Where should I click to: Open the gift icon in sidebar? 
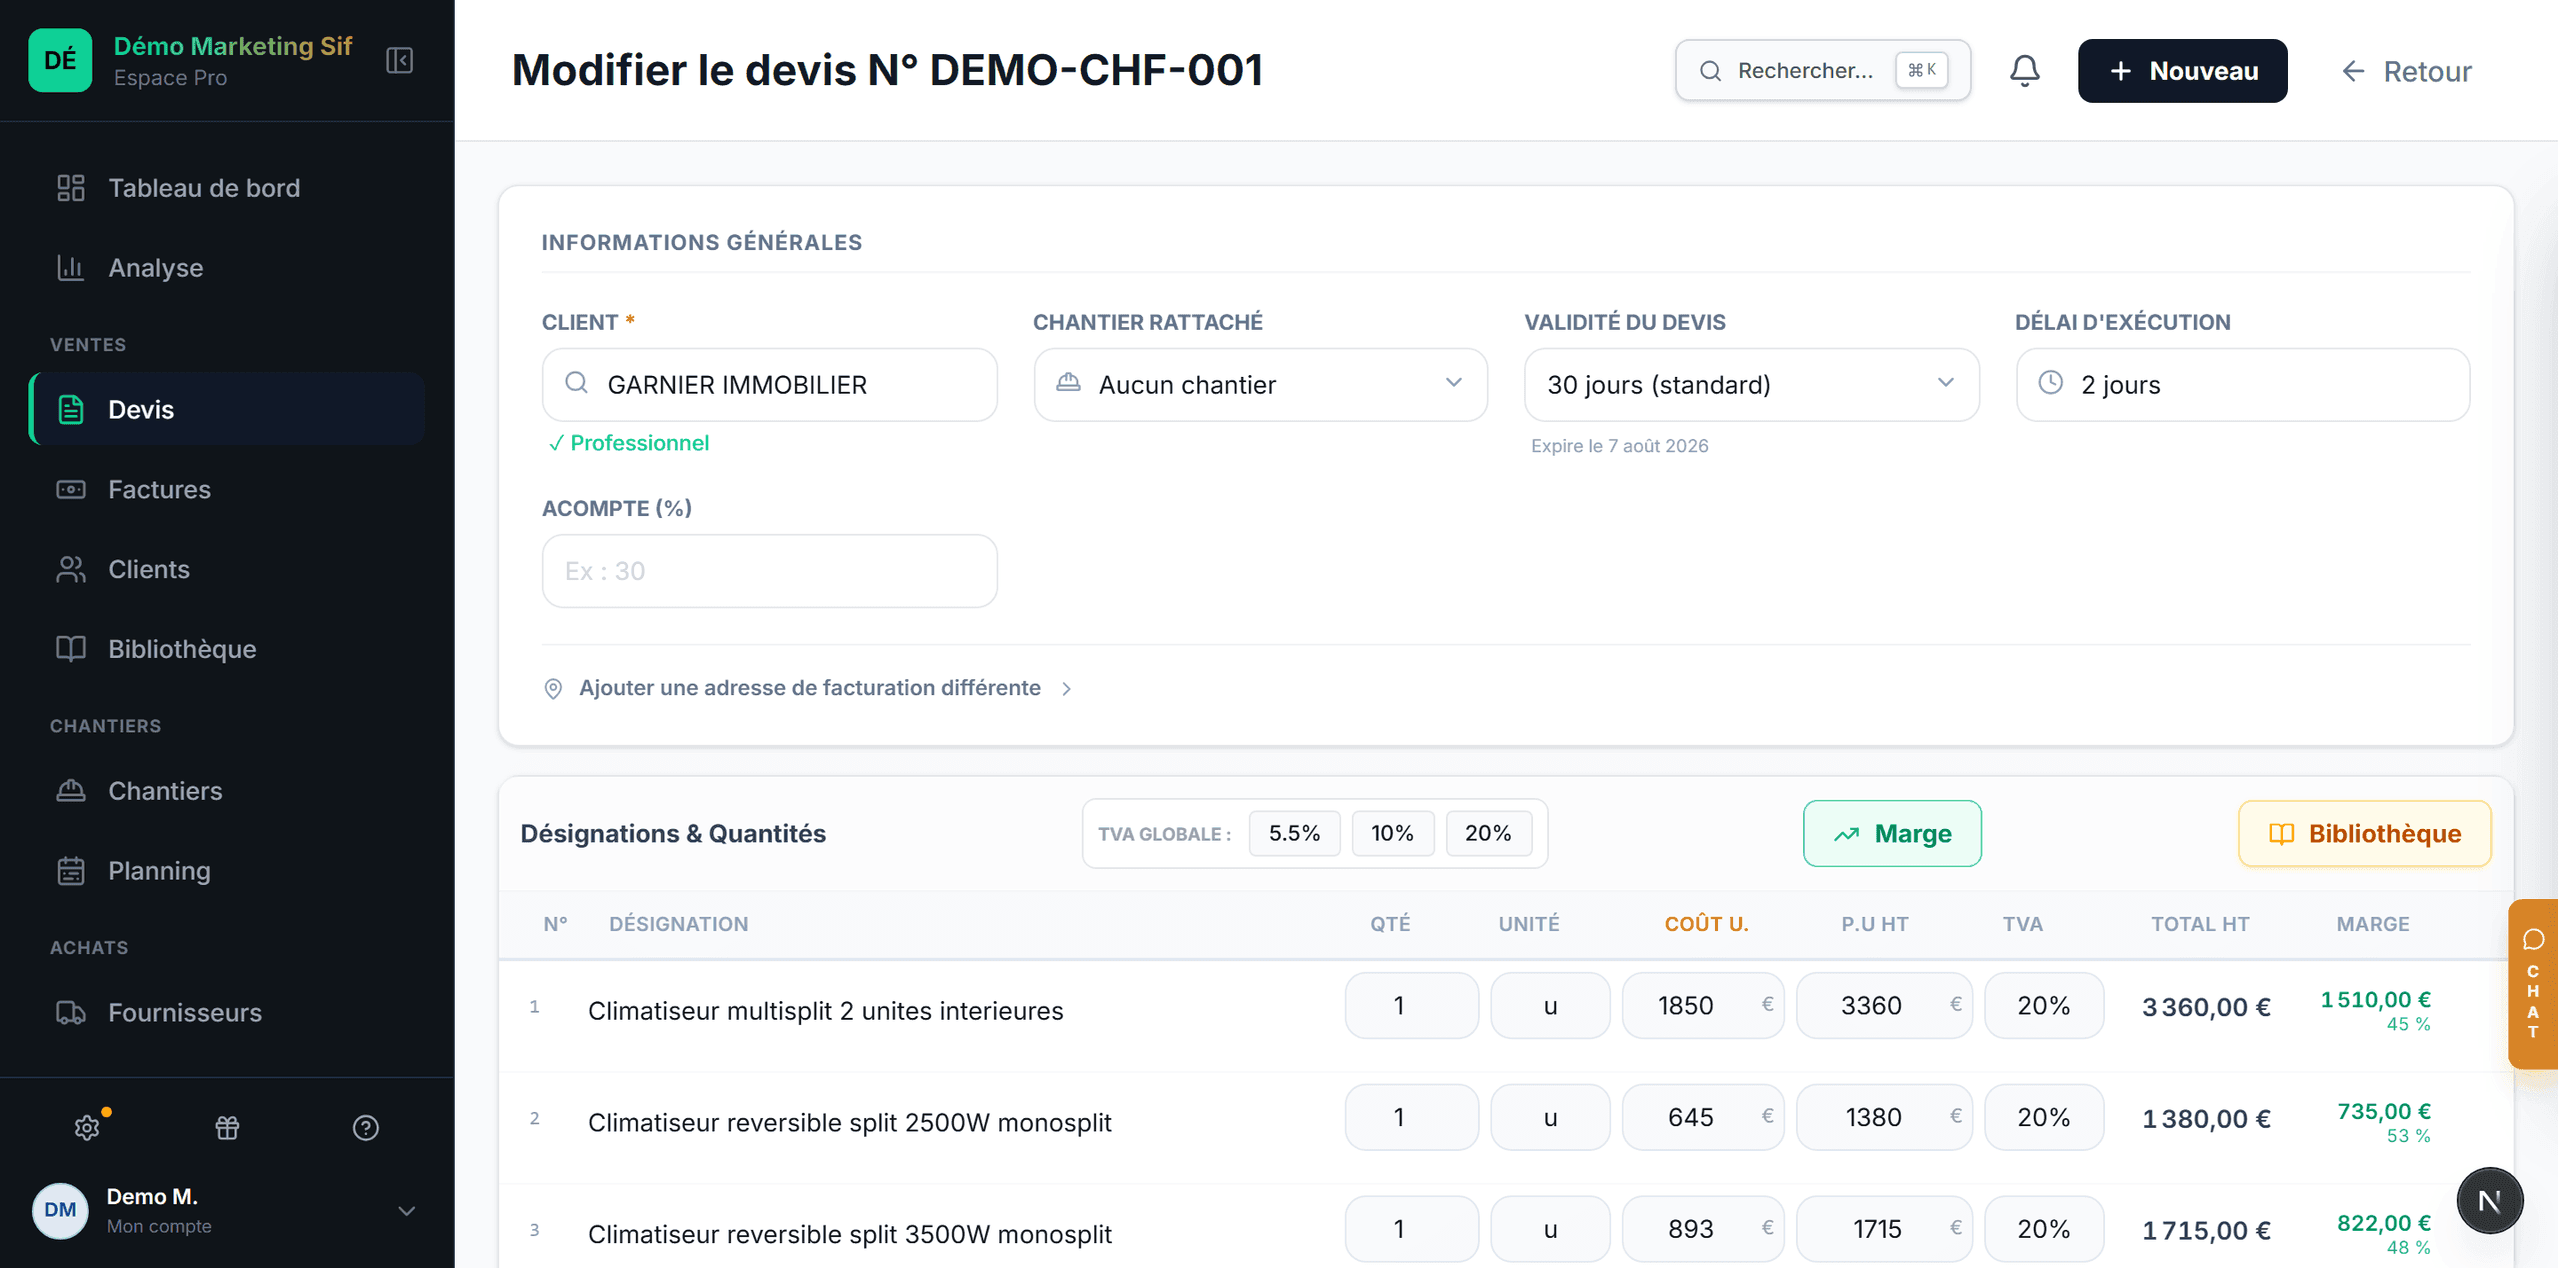(227, 1127)
